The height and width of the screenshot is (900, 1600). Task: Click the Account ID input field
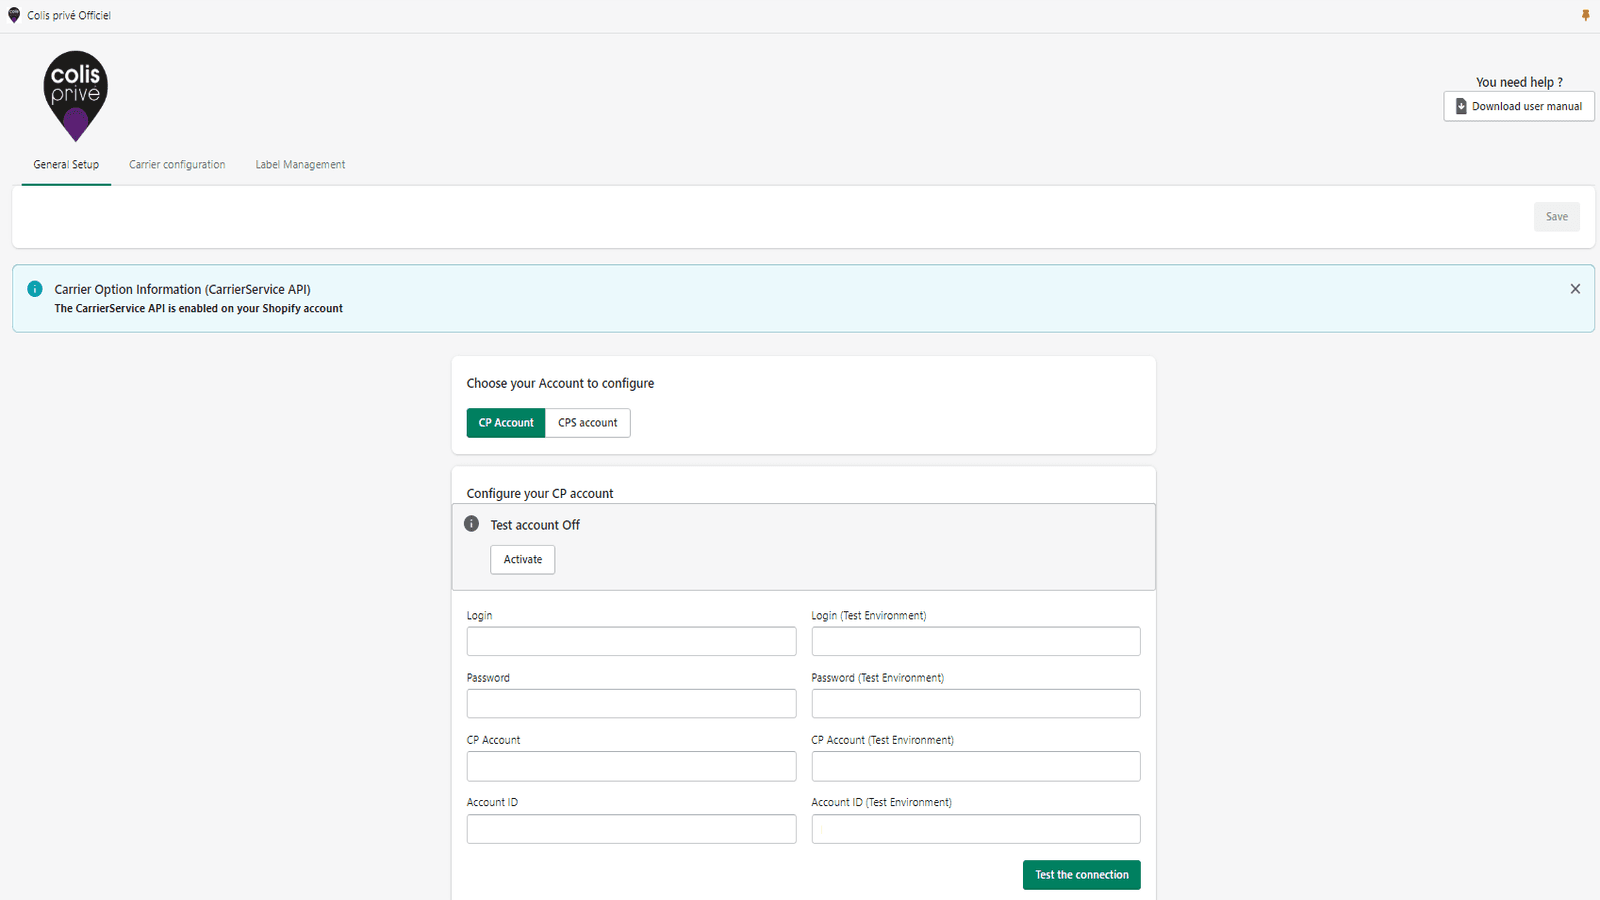[x=631, y=828]
